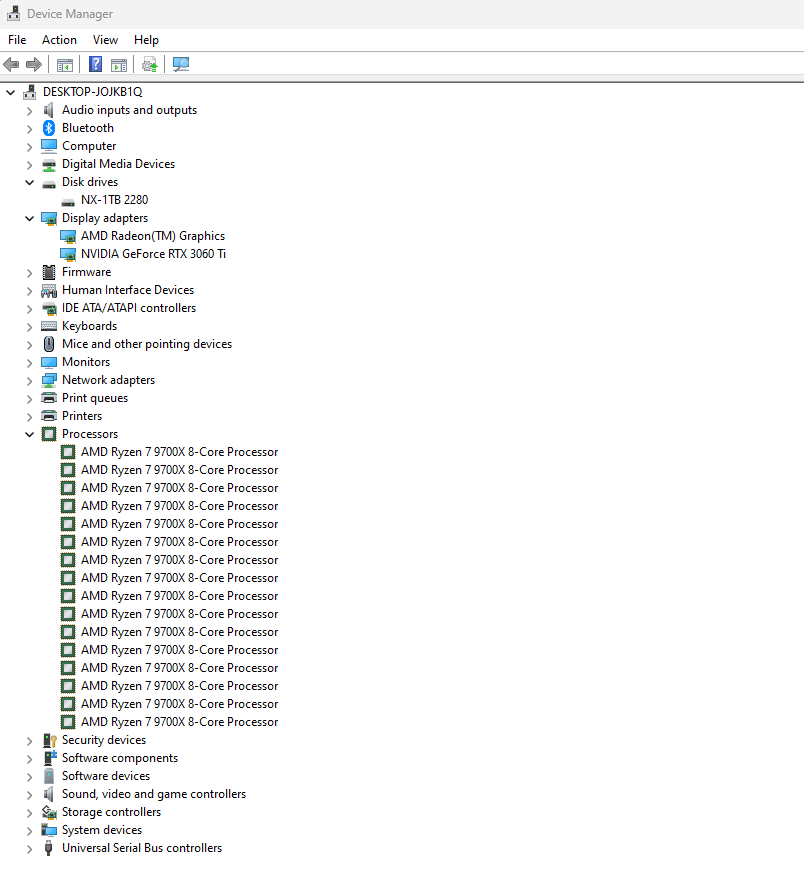
Task: Expand the Network adapters category
Action: pyautogui.click(x=30, y=380)
